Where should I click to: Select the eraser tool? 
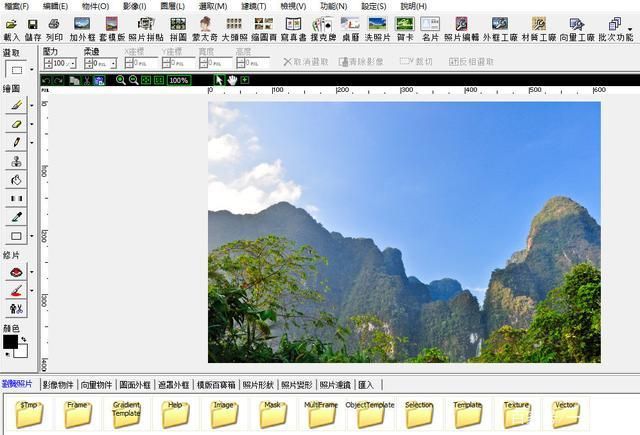click(16, 124)
